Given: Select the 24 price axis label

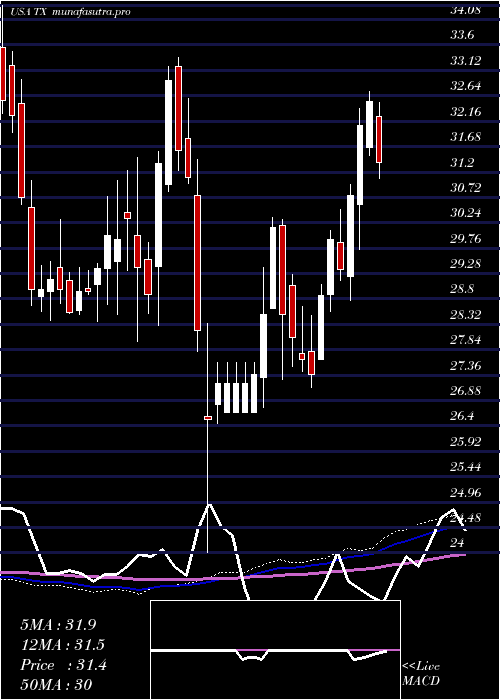Looking at the screenshot, I should 457,543.
